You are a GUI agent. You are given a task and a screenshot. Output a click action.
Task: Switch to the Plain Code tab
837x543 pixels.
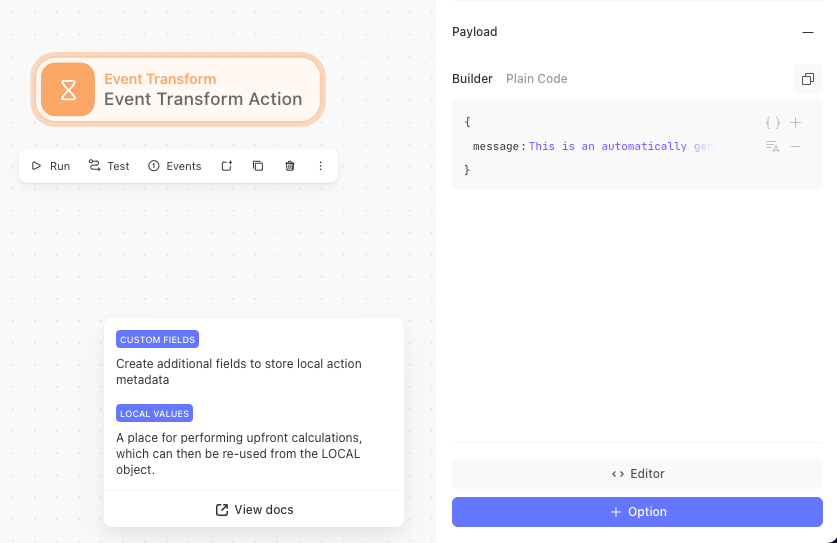coord(536,79)
